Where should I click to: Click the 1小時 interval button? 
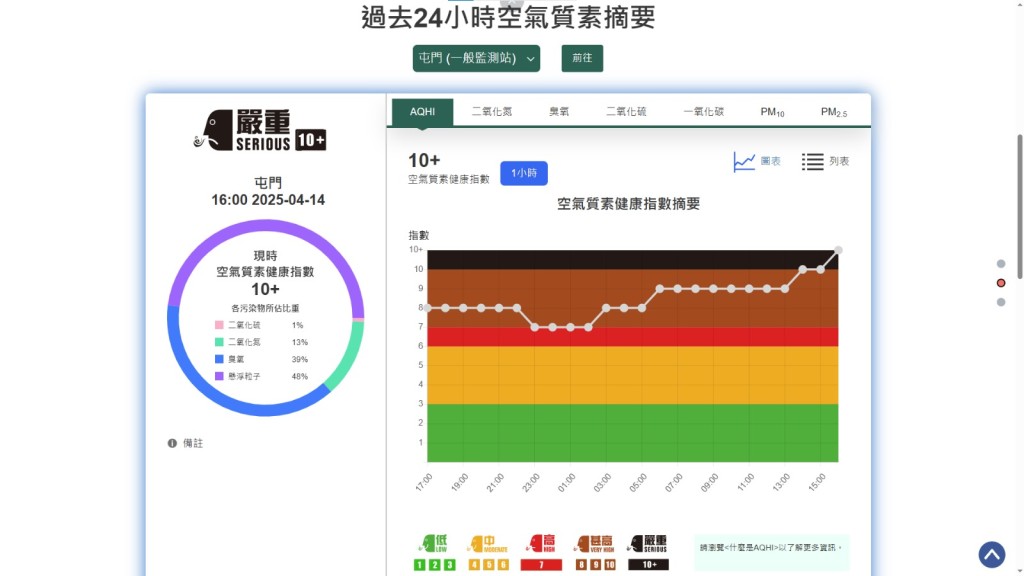coord(524,173)
